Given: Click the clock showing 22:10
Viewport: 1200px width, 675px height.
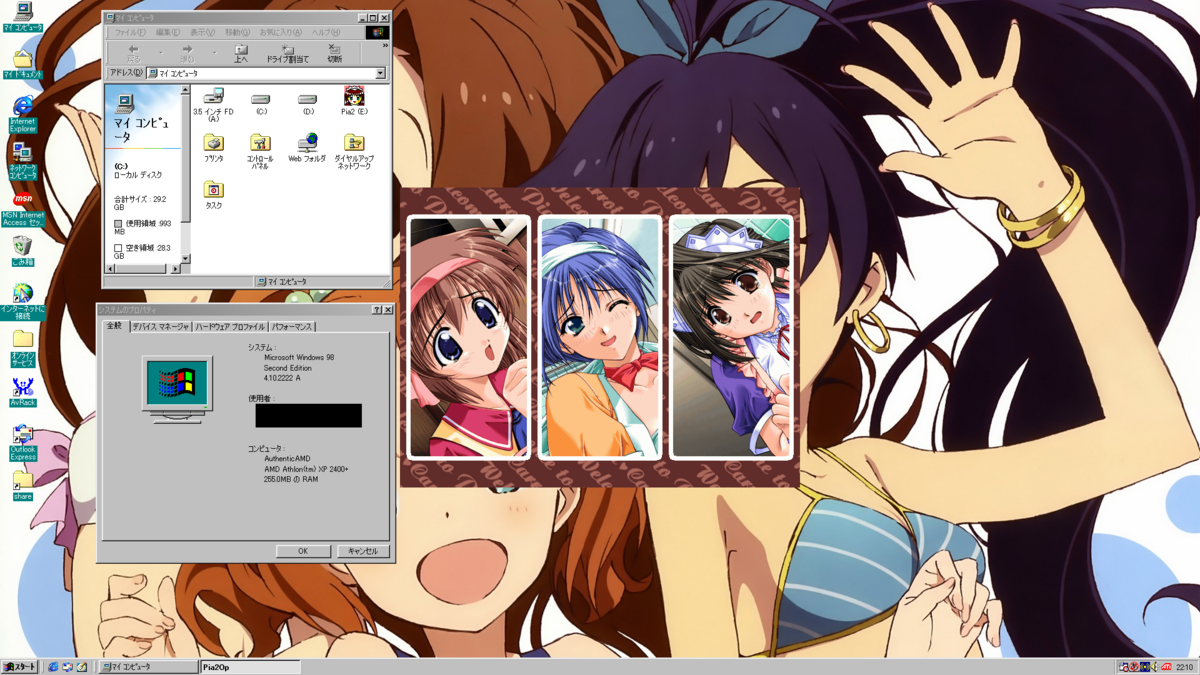Looking at the screenshot, I should (x=1185, y=667).
